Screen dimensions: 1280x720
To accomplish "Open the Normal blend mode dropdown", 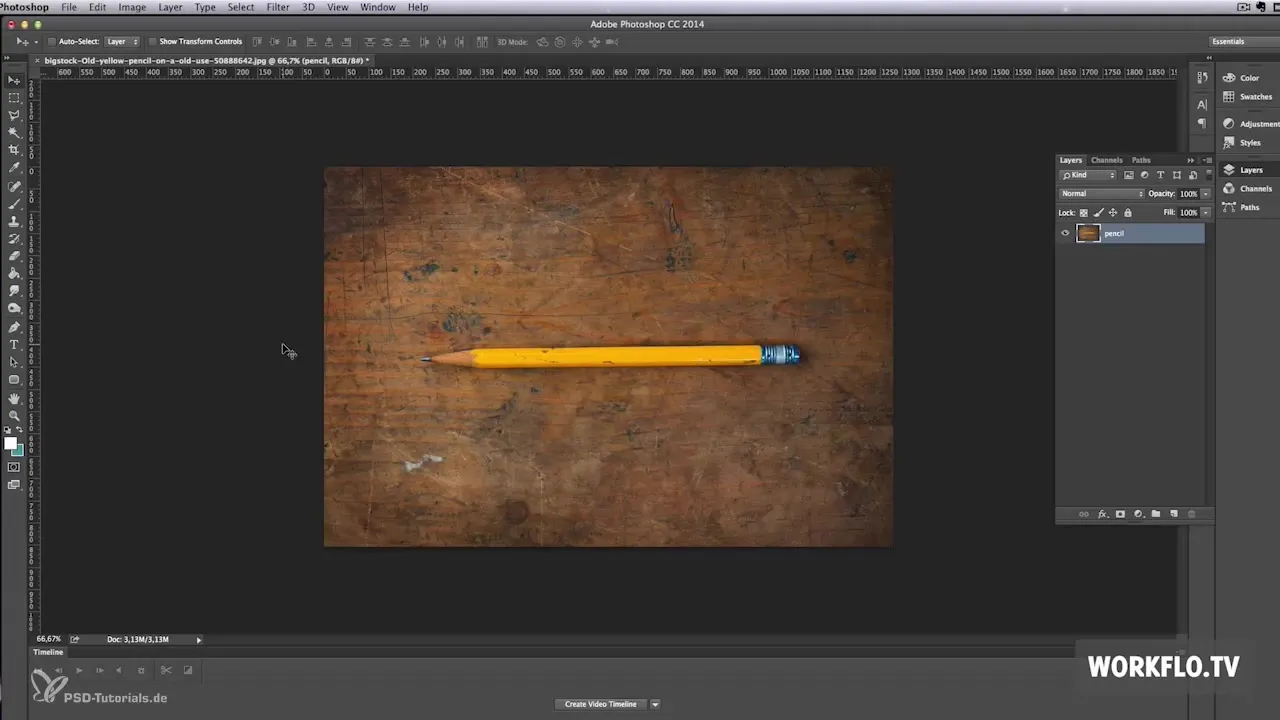I will click(1101, 194).
